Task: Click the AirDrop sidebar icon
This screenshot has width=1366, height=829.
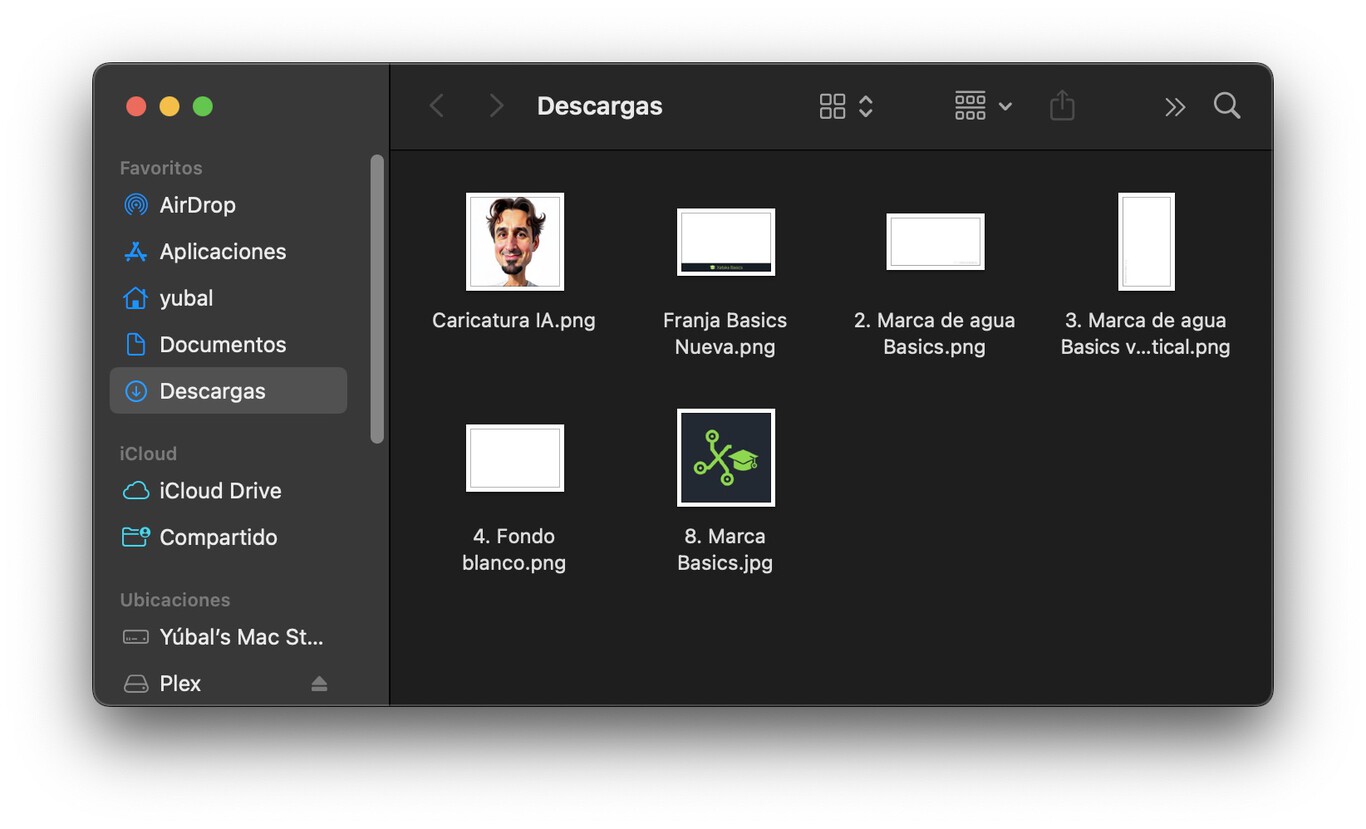Action: pyautogui.click(x=135, y=205)
